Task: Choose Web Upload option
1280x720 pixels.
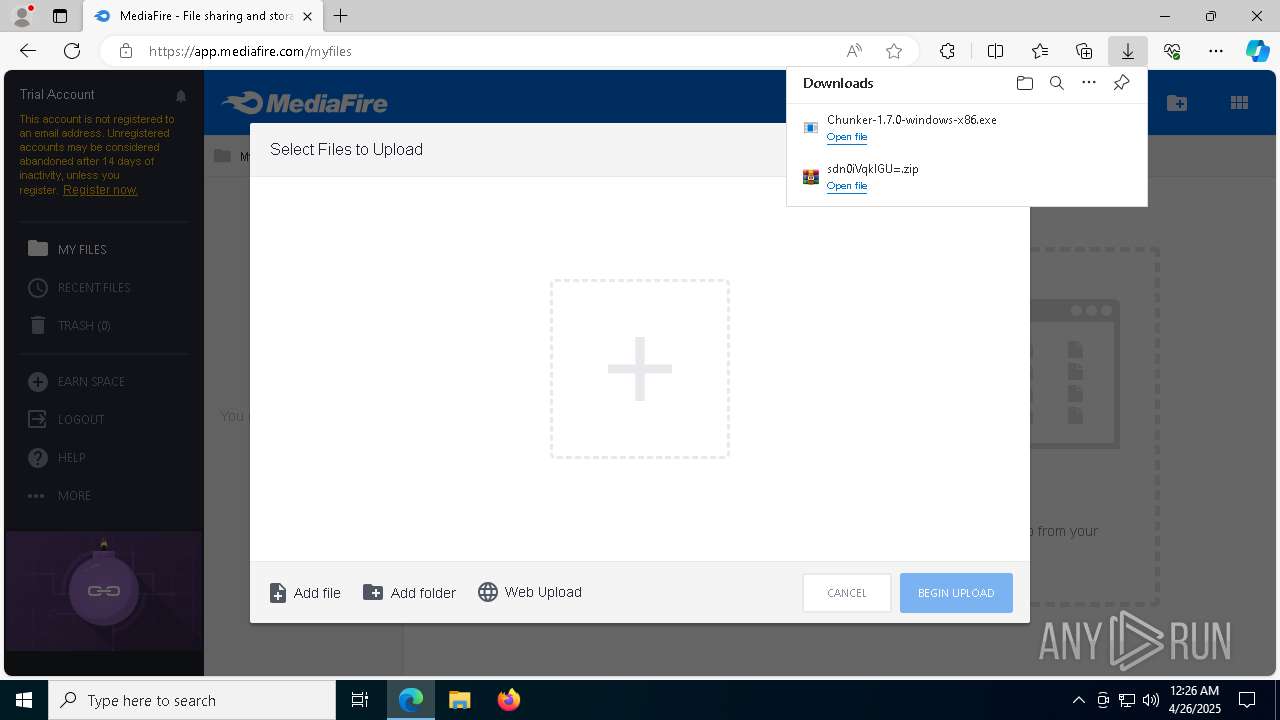Action: point(530,592)
